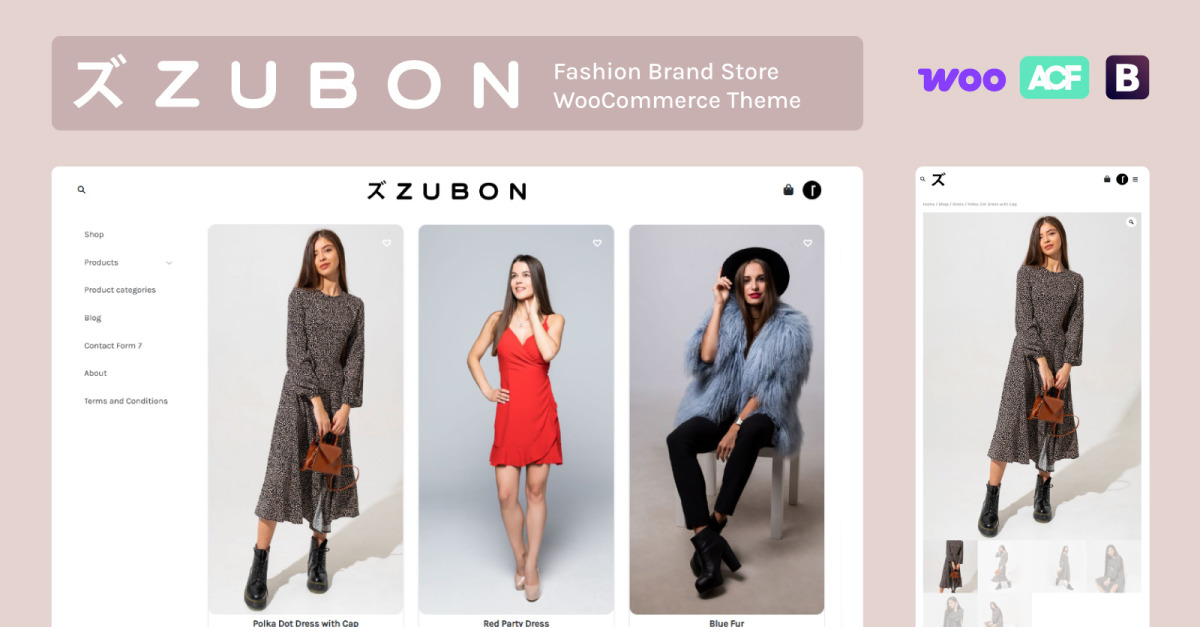
Task: Toggle wishlist heart on Polka Dot Dress
Action: point(387,243)
